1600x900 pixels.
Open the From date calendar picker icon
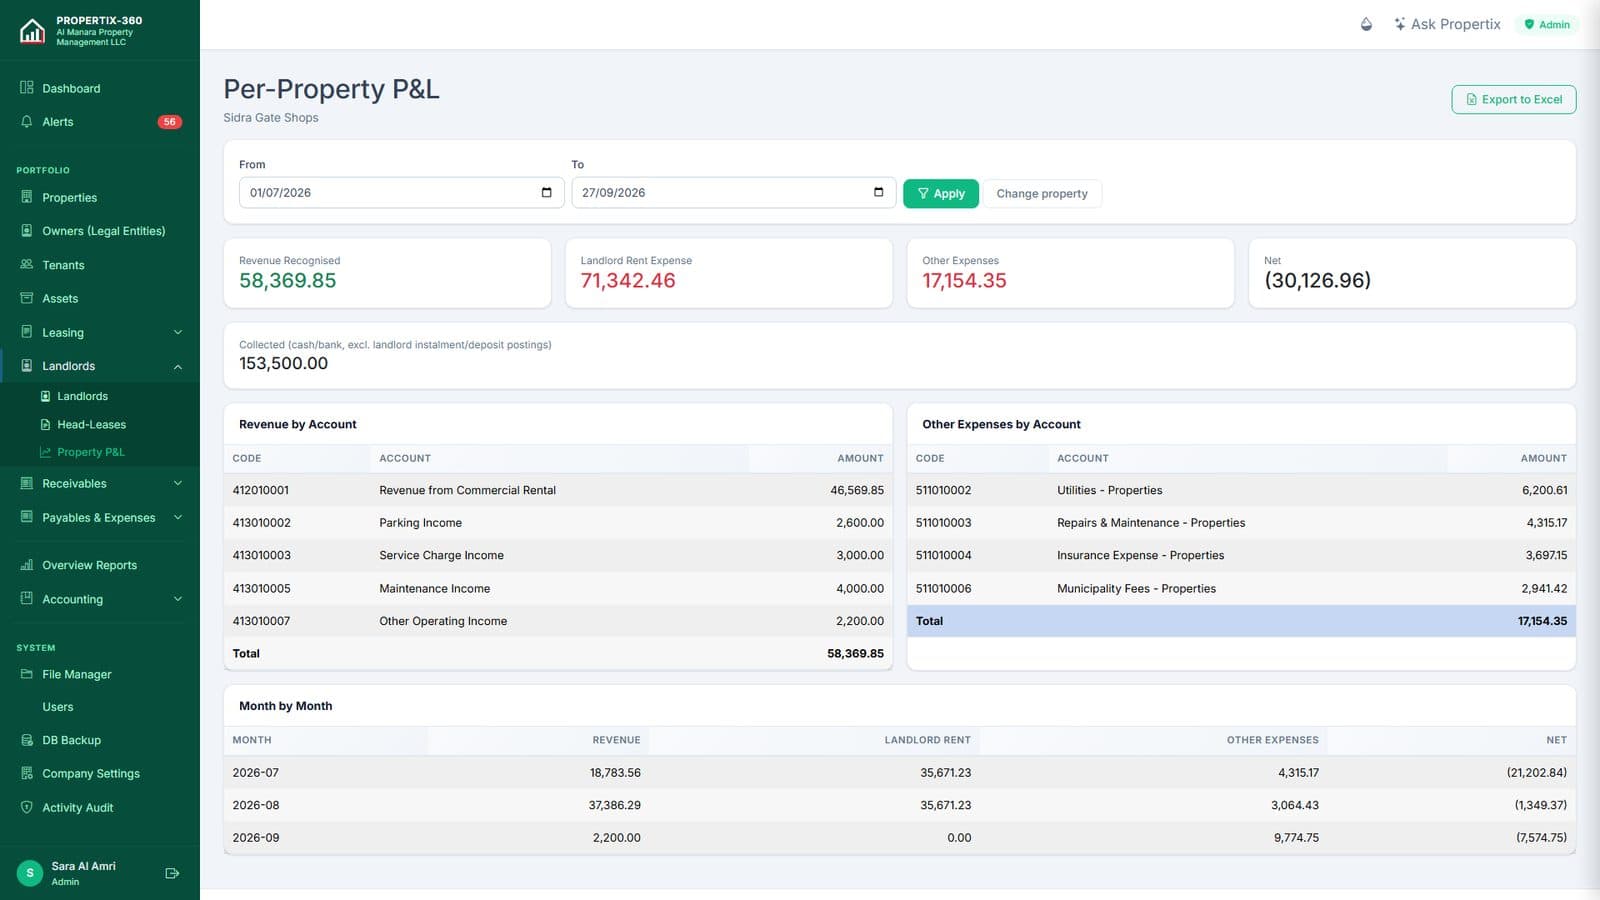click(x=546, y=192)
